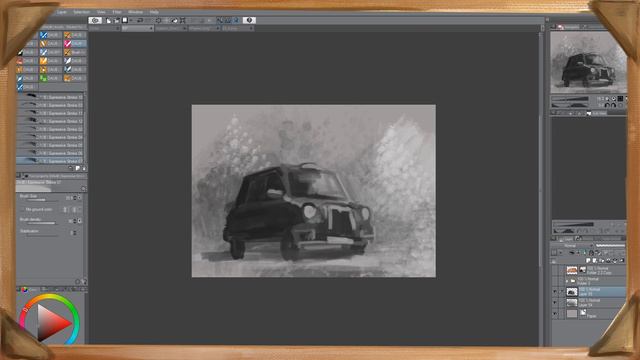Delete sub tool with the trash icon
640x360 pixels.
coord(84,168)
